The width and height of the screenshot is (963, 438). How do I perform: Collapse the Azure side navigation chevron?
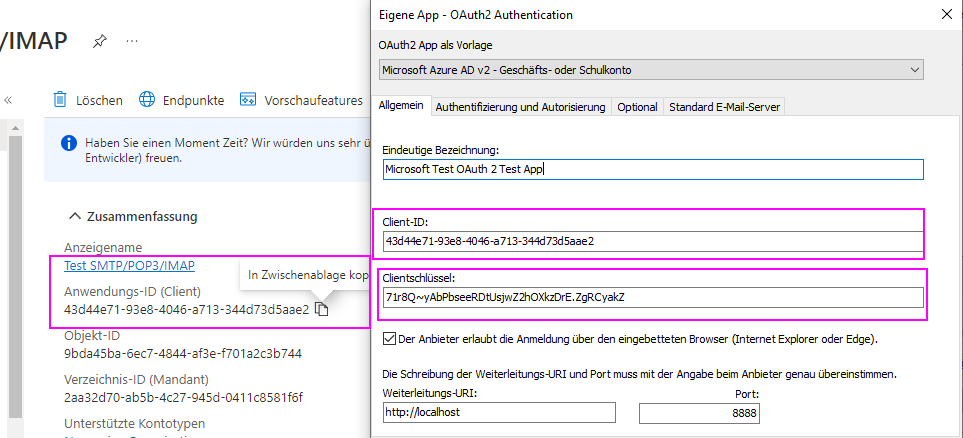tap(8, 100)
